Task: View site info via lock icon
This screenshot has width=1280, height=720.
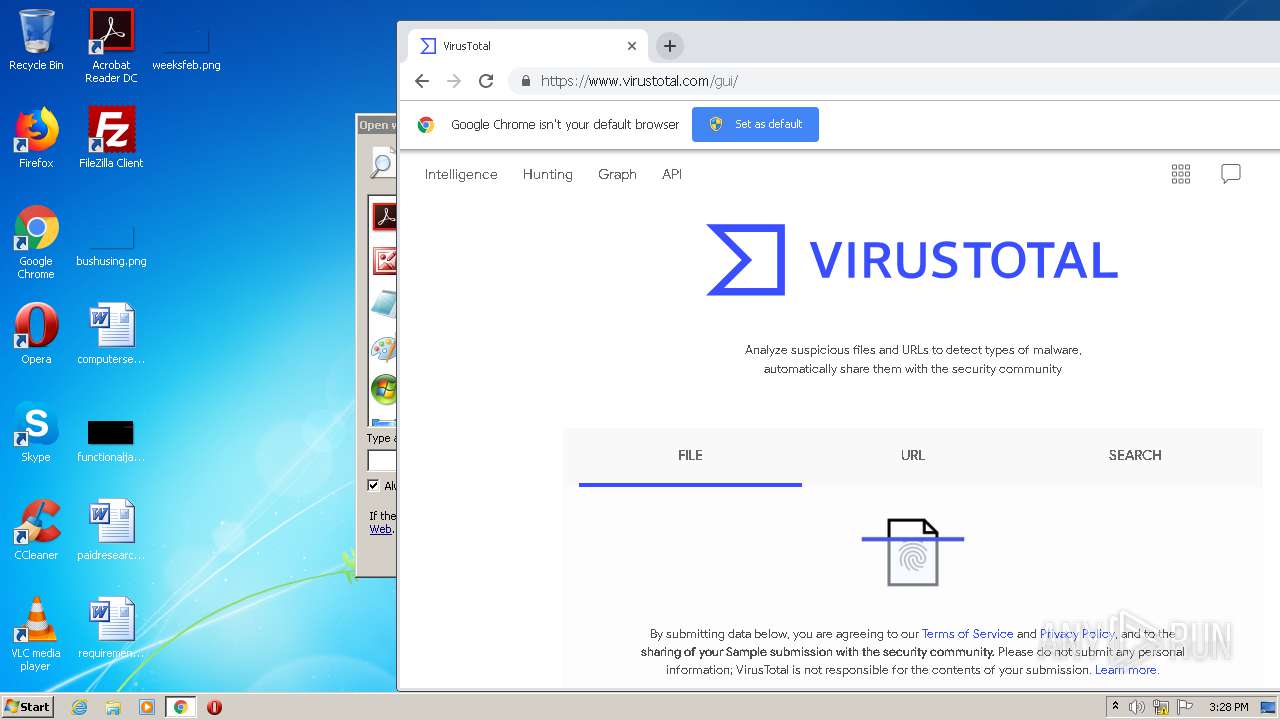Action: tap(525, 81)
